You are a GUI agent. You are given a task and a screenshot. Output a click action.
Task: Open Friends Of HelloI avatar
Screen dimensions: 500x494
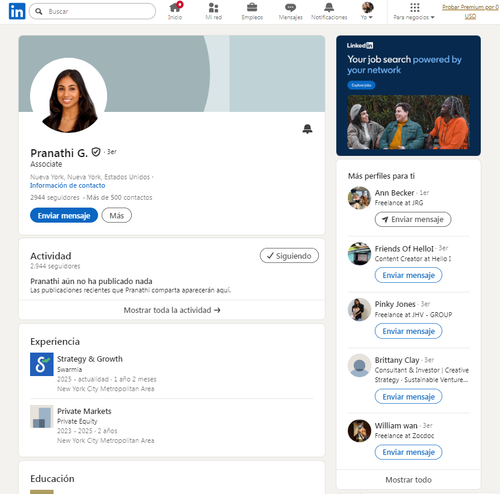359,254
